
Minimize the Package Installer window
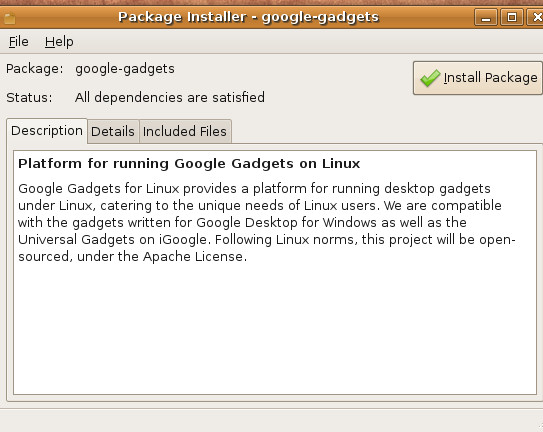[486, 17]
